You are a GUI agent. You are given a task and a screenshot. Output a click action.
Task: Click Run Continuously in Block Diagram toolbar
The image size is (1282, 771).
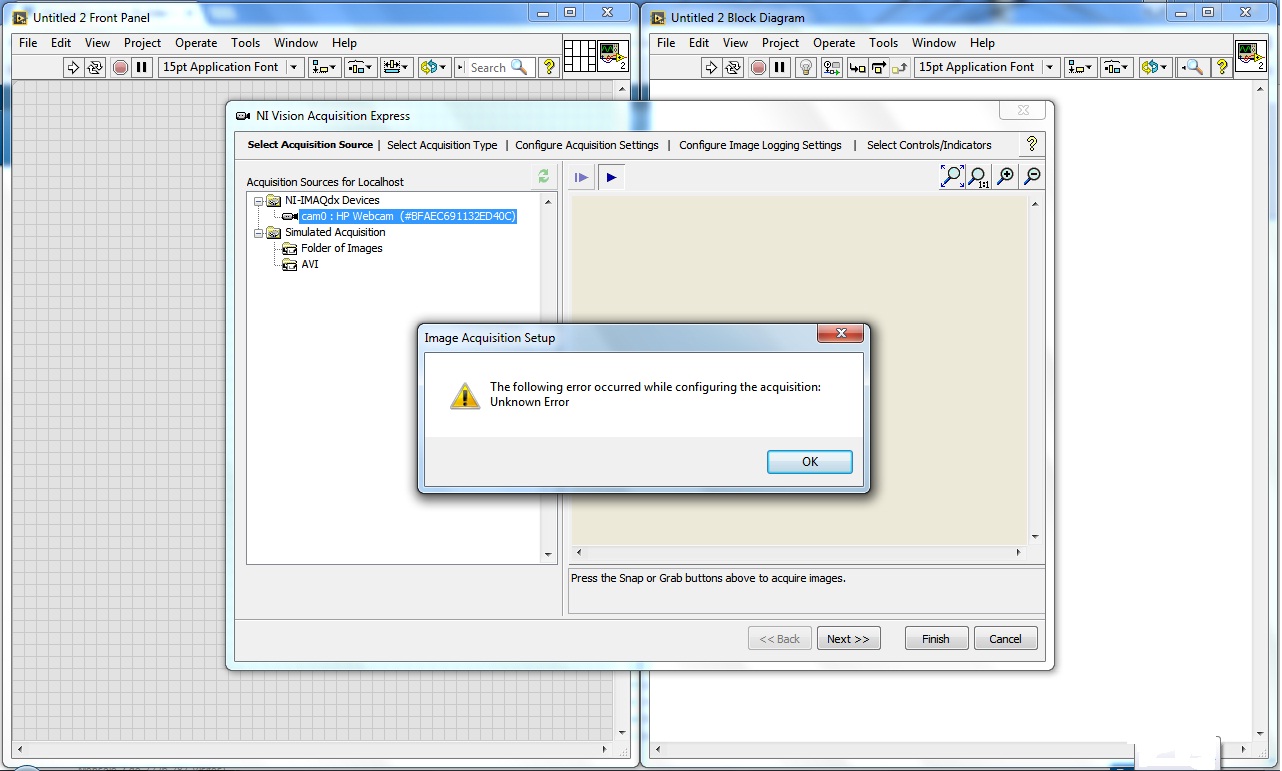click(x=733, y=67)
